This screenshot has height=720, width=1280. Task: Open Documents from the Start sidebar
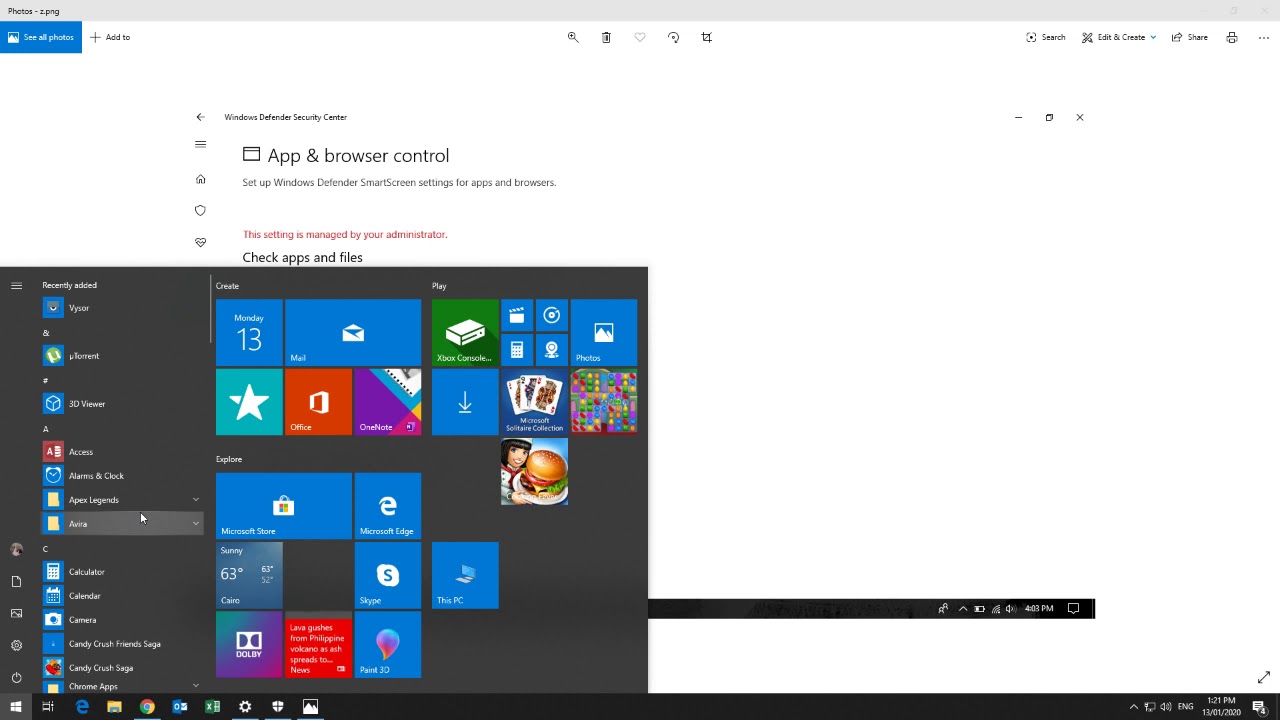coord(16,581)
